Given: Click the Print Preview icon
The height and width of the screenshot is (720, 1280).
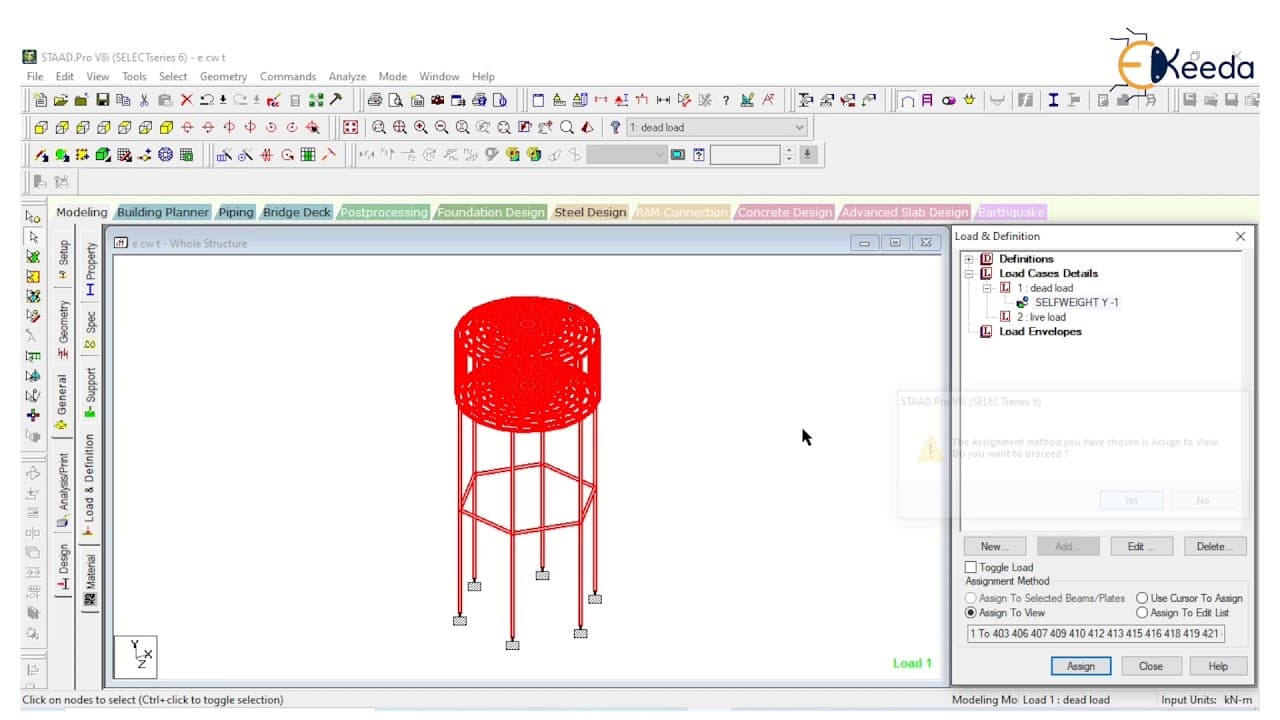Looking at the screenshot, I should [396, 100].
